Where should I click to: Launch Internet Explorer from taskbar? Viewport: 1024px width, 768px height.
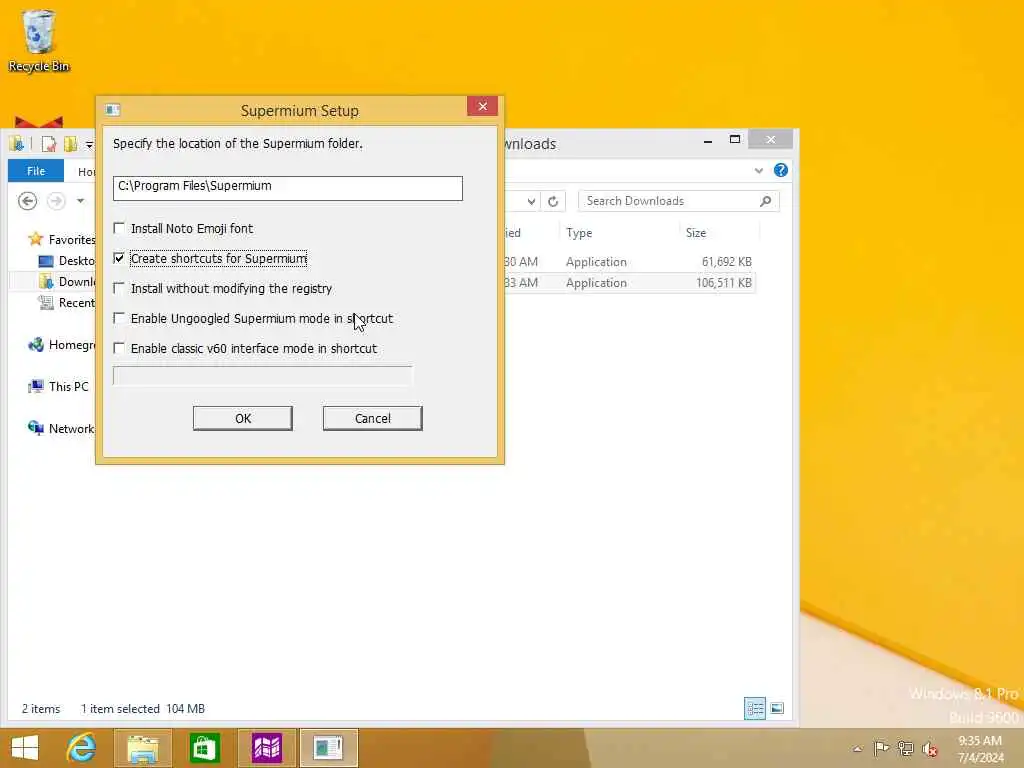click(x=81, y=748)
